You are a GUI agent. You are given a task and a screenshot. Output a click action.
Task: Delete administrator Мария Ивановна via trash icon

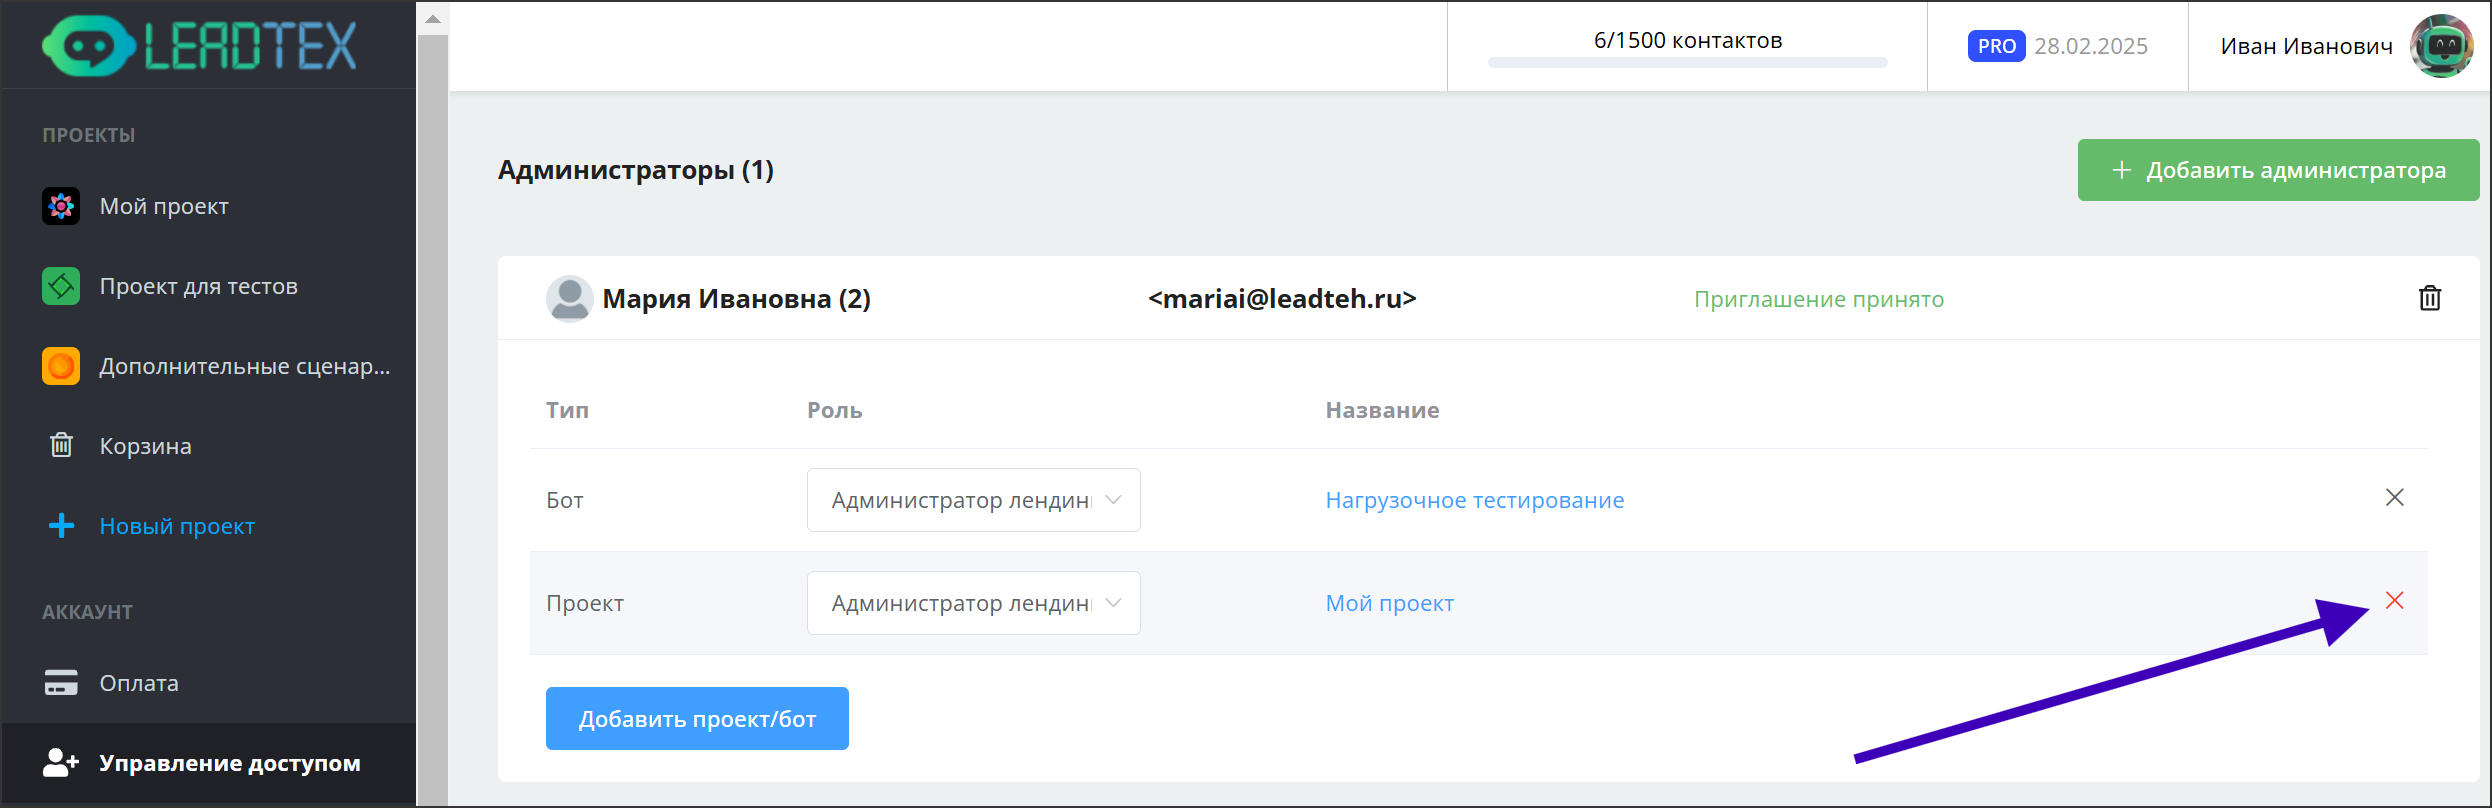2429,298
